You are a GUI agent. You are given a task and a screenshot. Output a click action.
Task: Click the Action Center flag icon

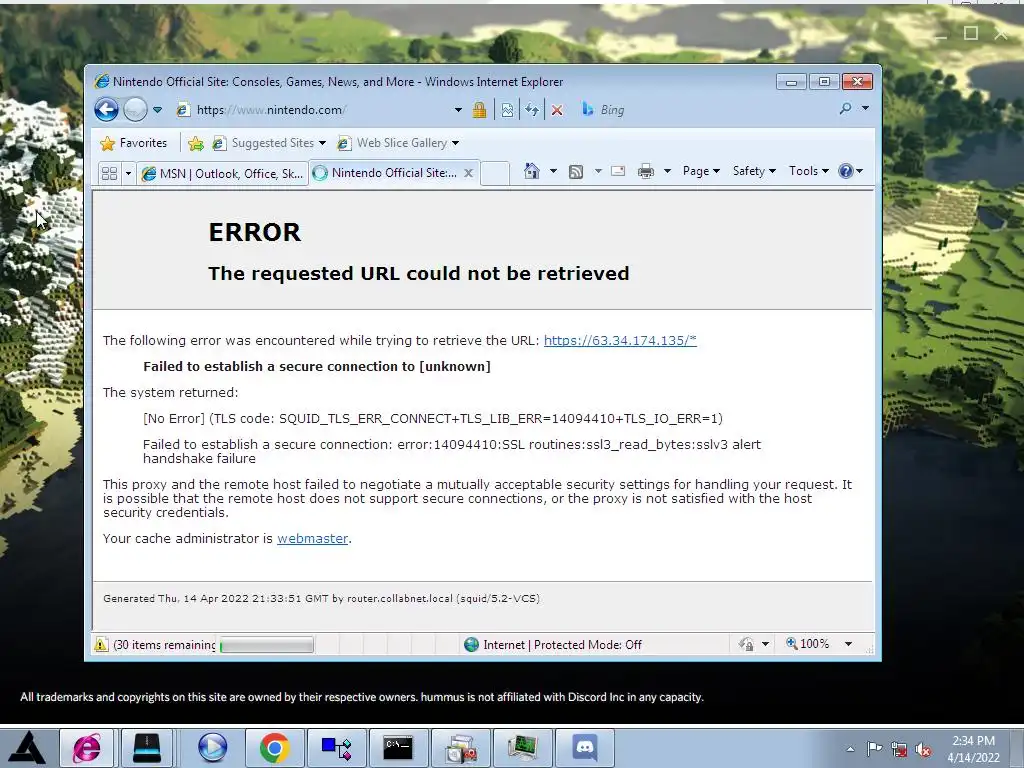[874, 748]
